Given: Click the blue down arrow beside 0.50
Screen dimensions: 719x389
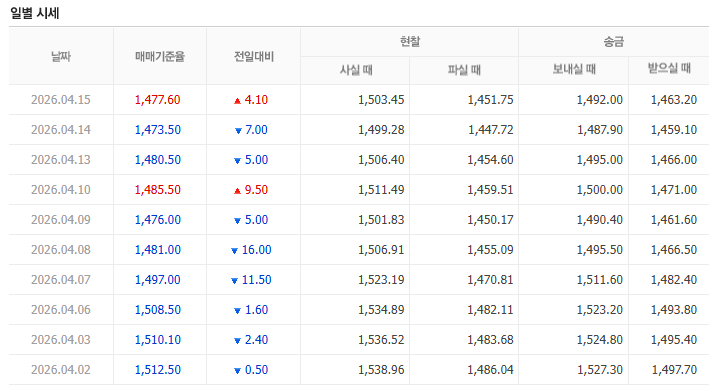Looking at the screenshot, I should coord(238,371).
